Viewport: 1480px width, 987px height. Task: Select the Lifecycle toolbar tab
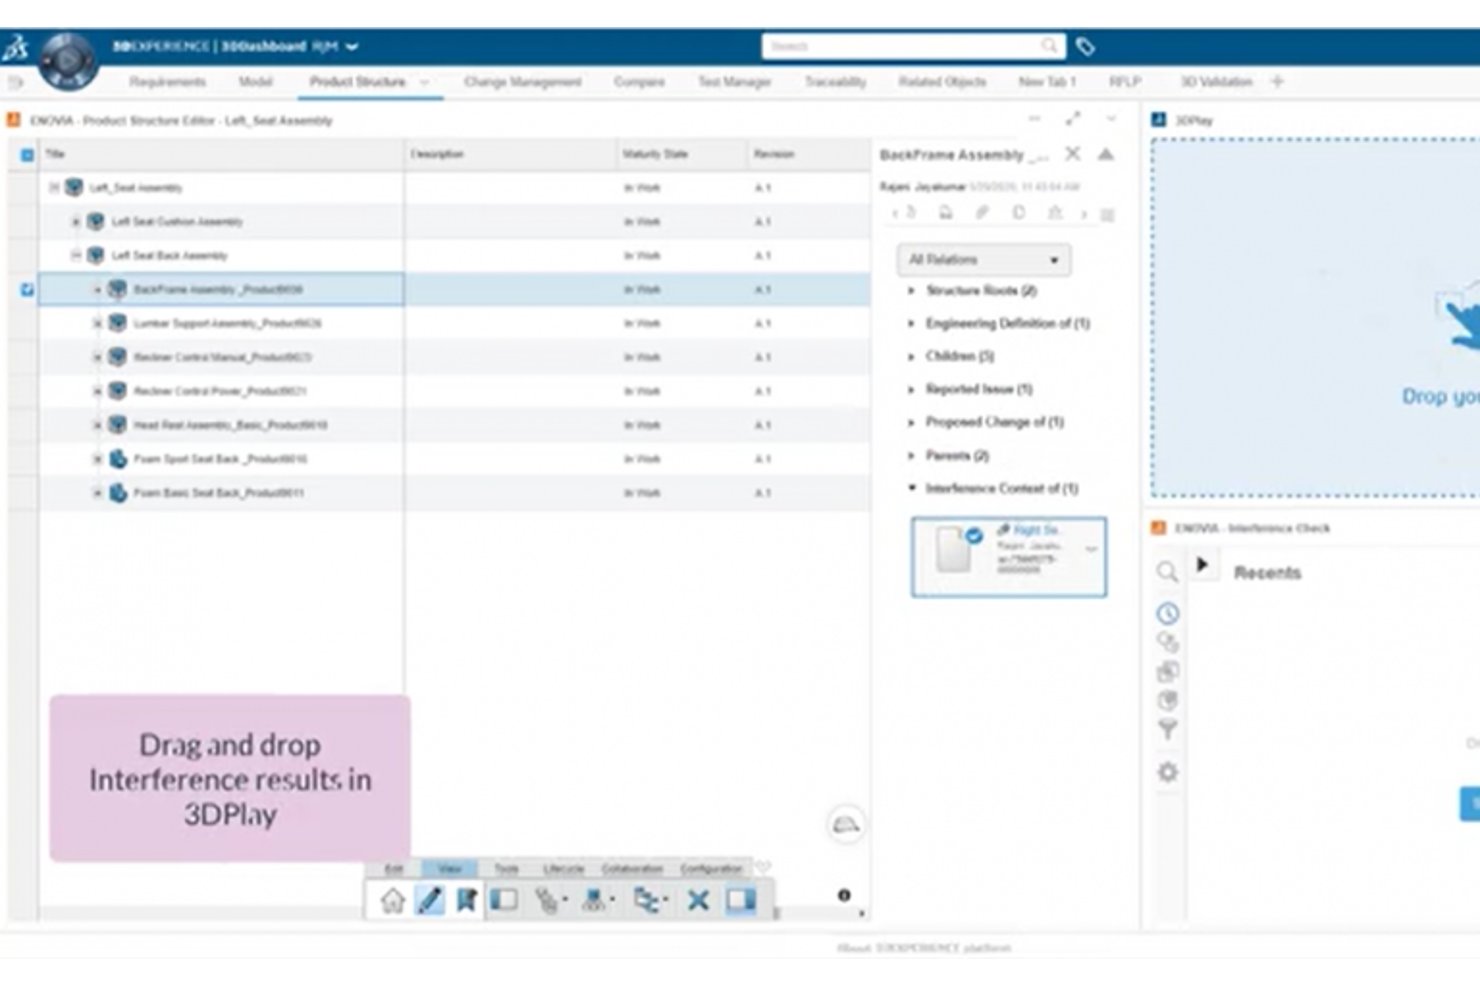pos(563,868)
